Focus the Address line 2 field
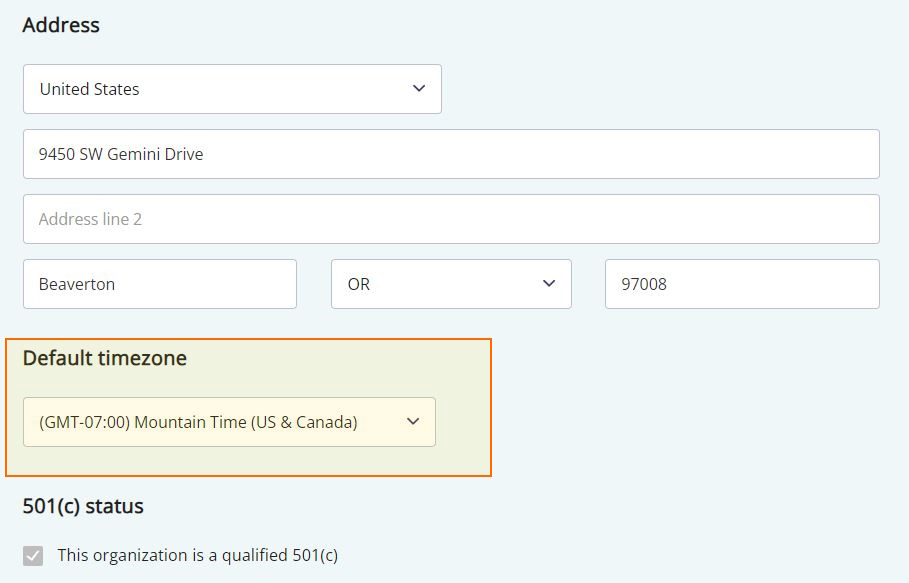Viewport: 909px width, 583px height. [450, 218]
